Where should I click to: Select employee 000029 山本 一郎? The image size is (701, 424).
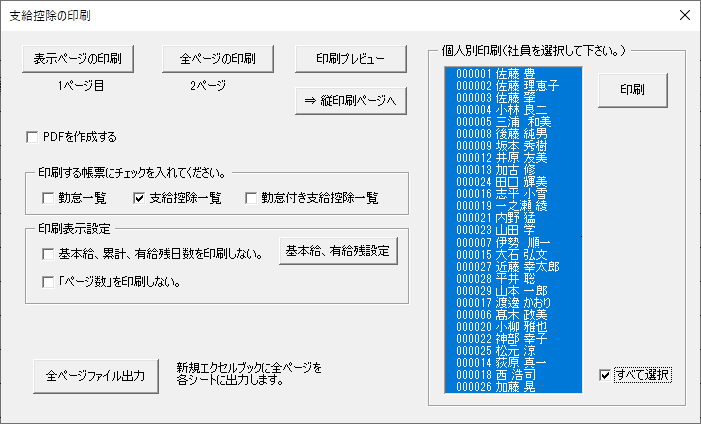click(514, 291)
